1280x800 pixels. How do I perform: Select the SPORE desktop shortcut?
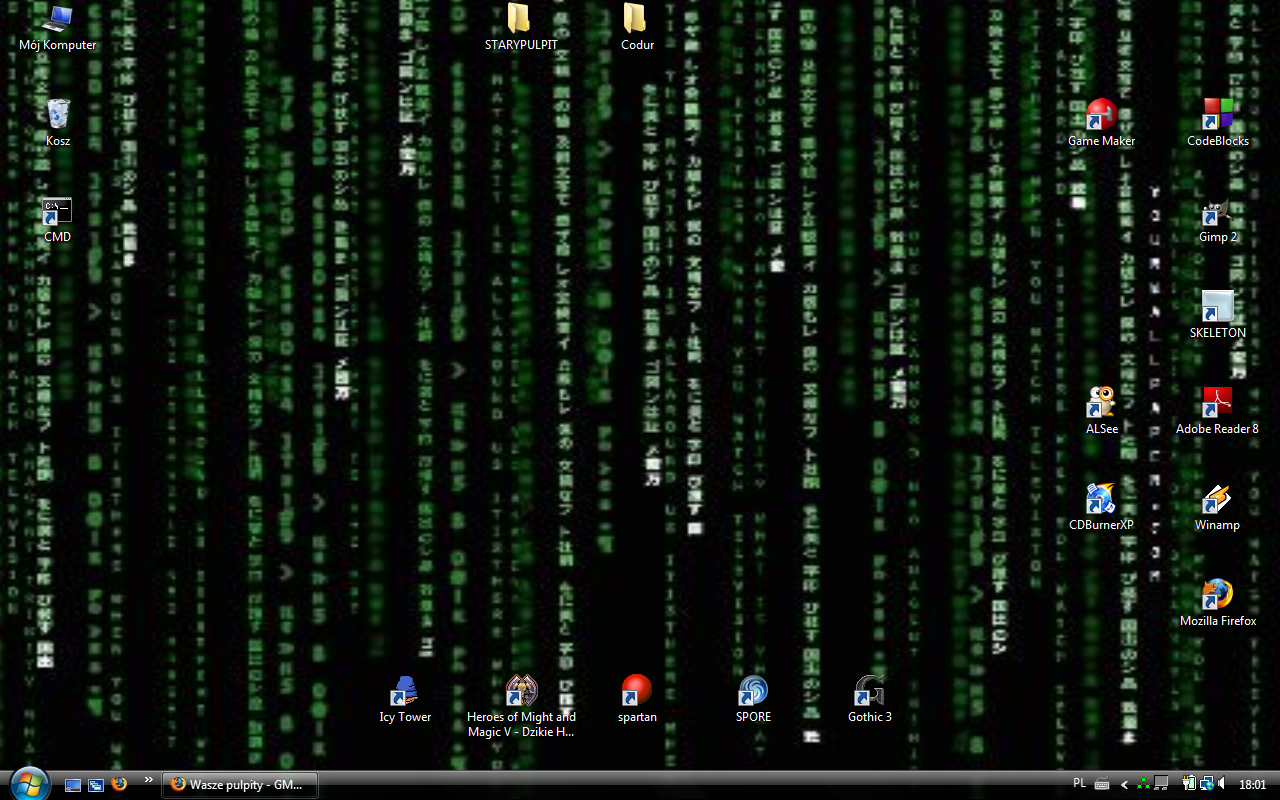[x=753, y=691]
